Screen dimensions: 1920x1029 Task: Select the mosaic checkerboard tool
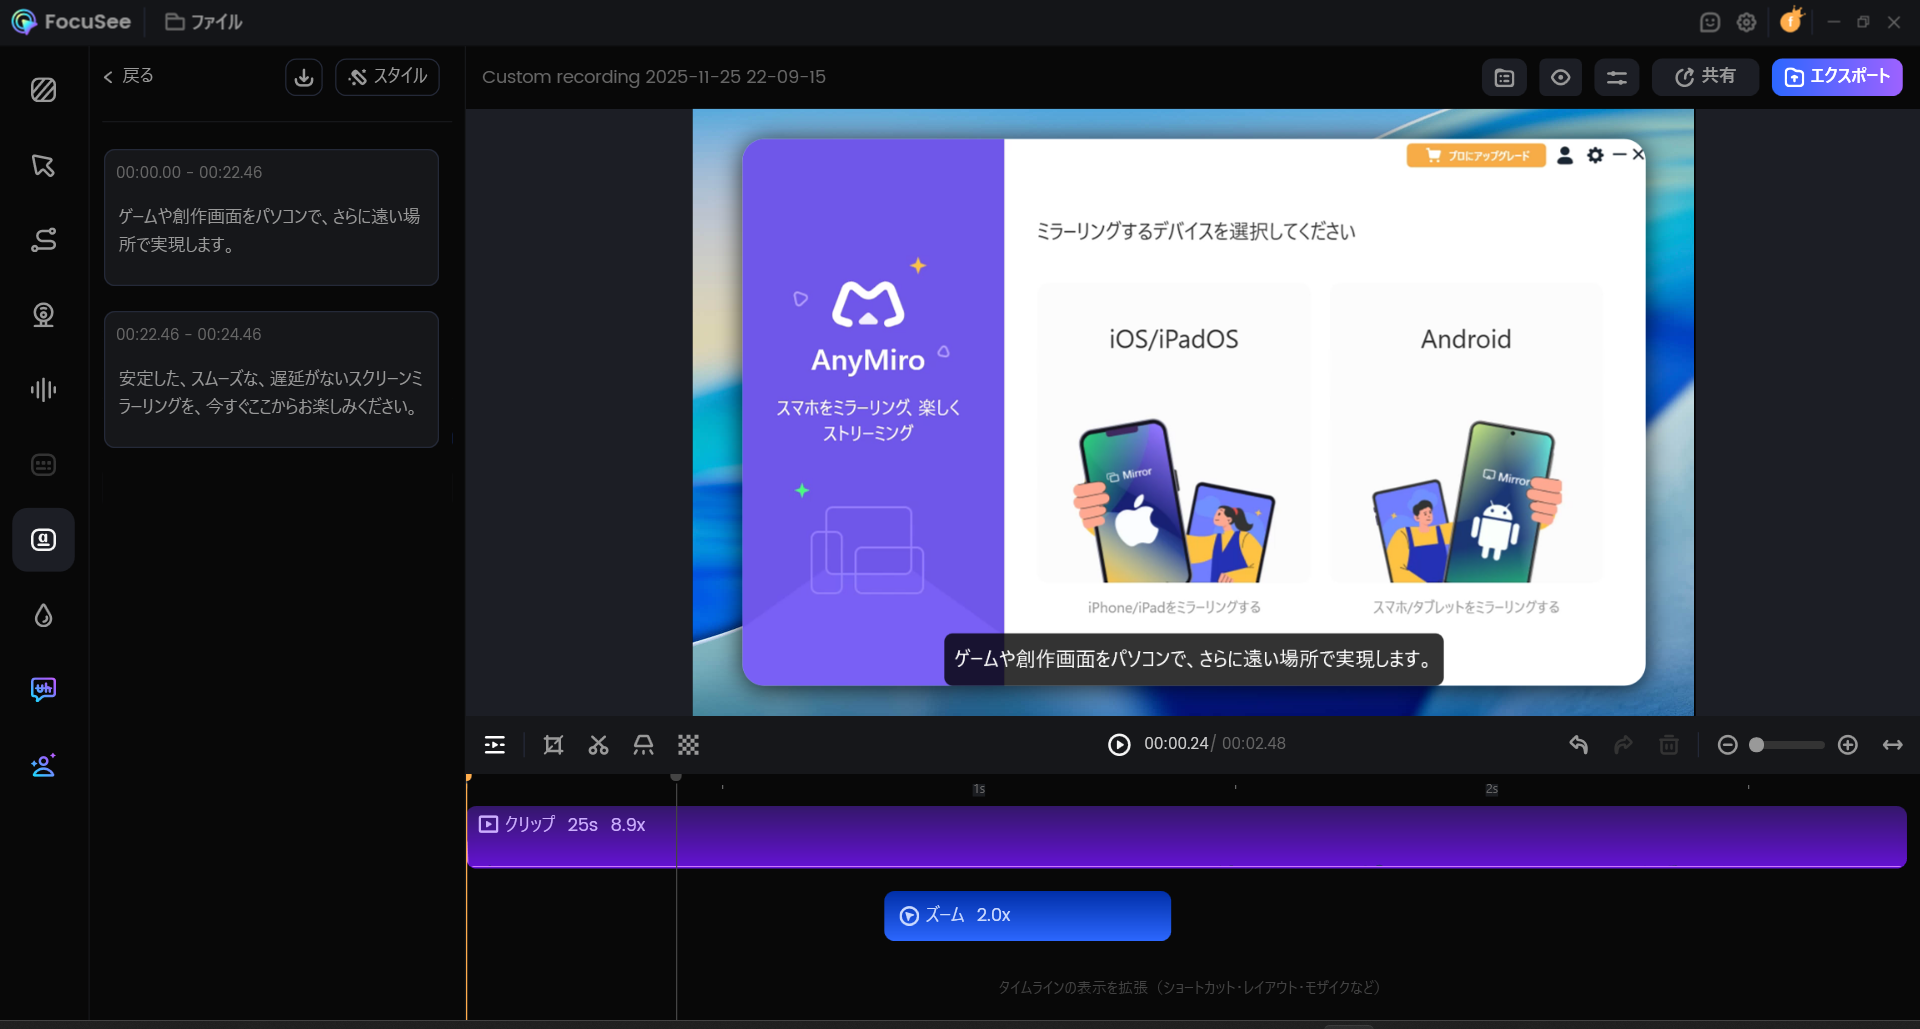tap(688, 745)
